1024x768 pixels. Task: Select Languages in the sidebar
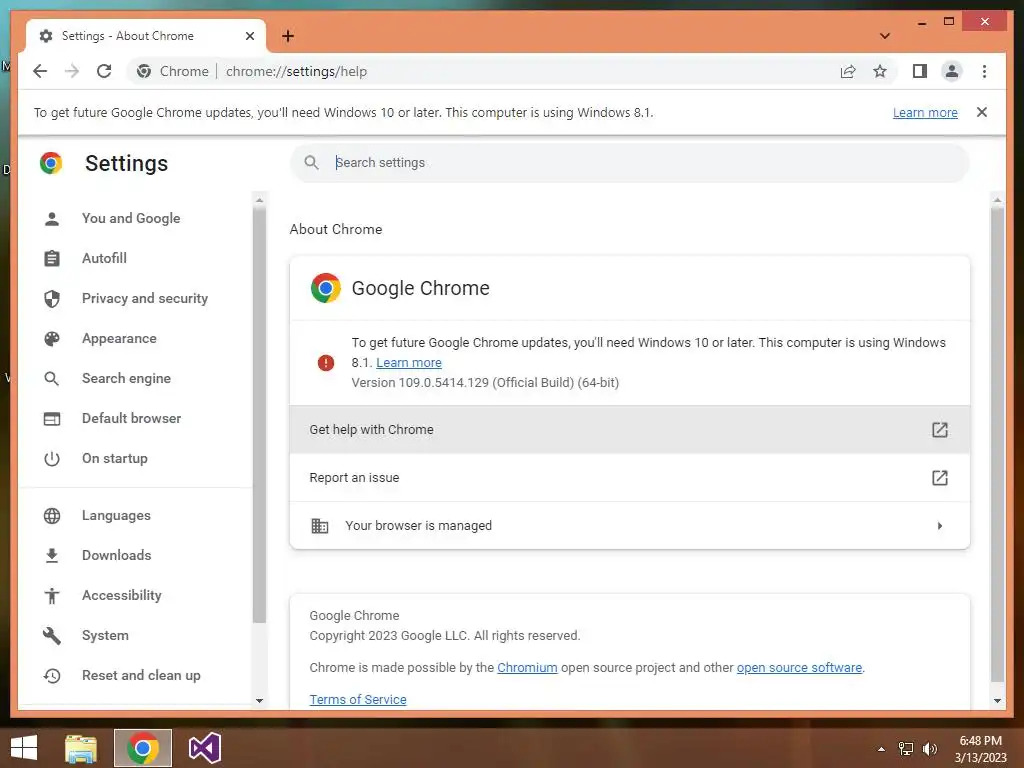(116, 515)
